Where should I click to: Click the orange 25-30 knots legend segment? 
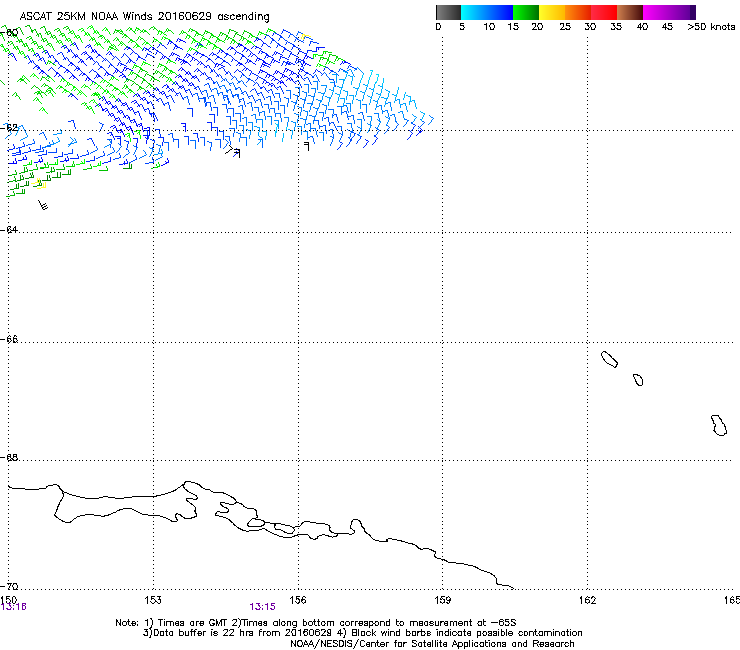578,12
